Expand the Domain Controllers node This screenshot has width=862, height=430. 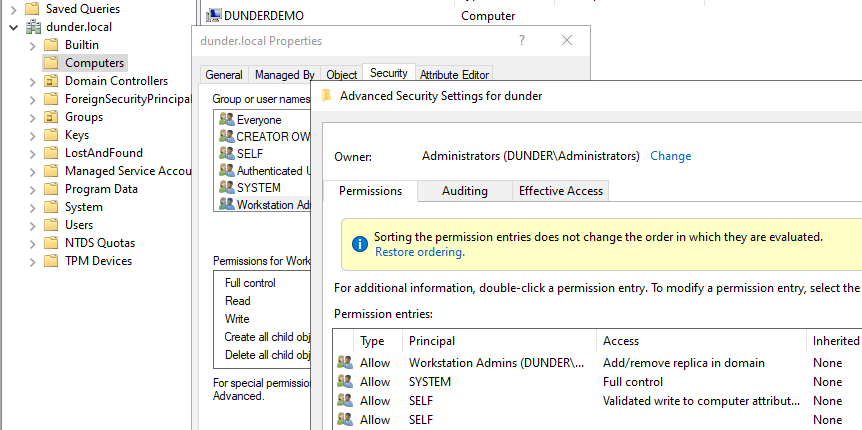click(x=33, y=81)
